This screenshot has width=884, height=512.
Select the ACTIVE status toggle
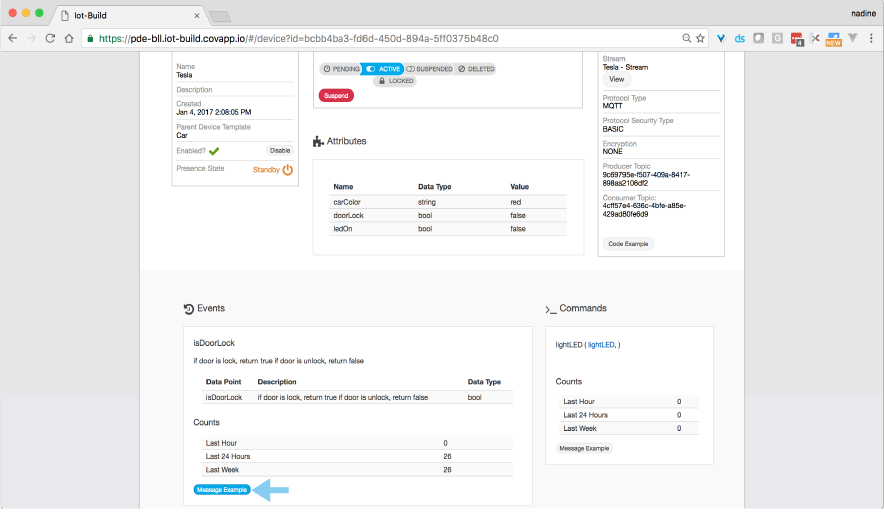pos(383,69)
